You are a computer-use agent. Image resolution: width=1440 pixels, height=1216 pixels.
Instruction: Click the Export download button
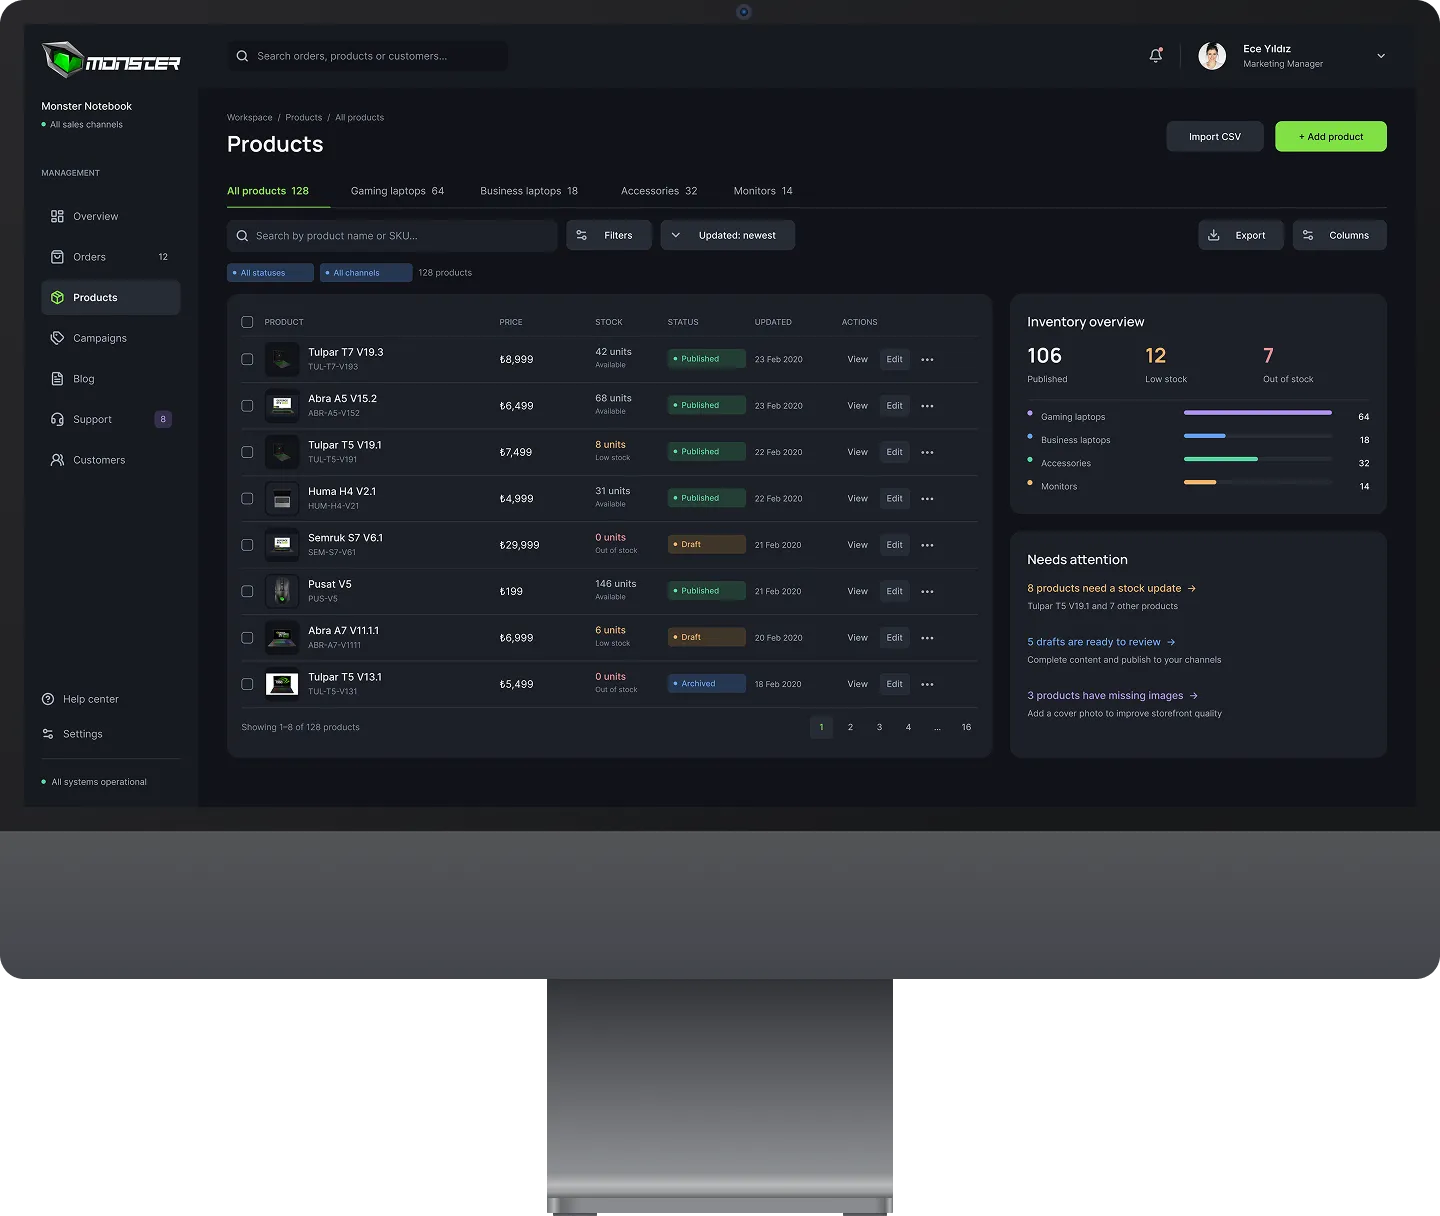[x=1240, y=235]
